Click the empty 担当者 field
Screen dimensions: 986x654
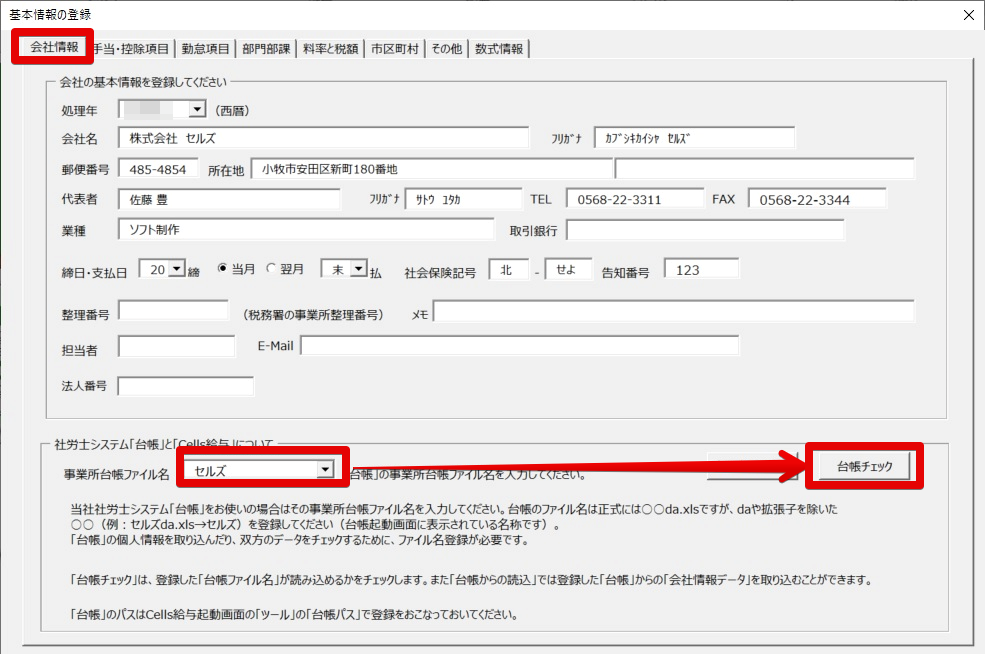[x=177, y=346]
